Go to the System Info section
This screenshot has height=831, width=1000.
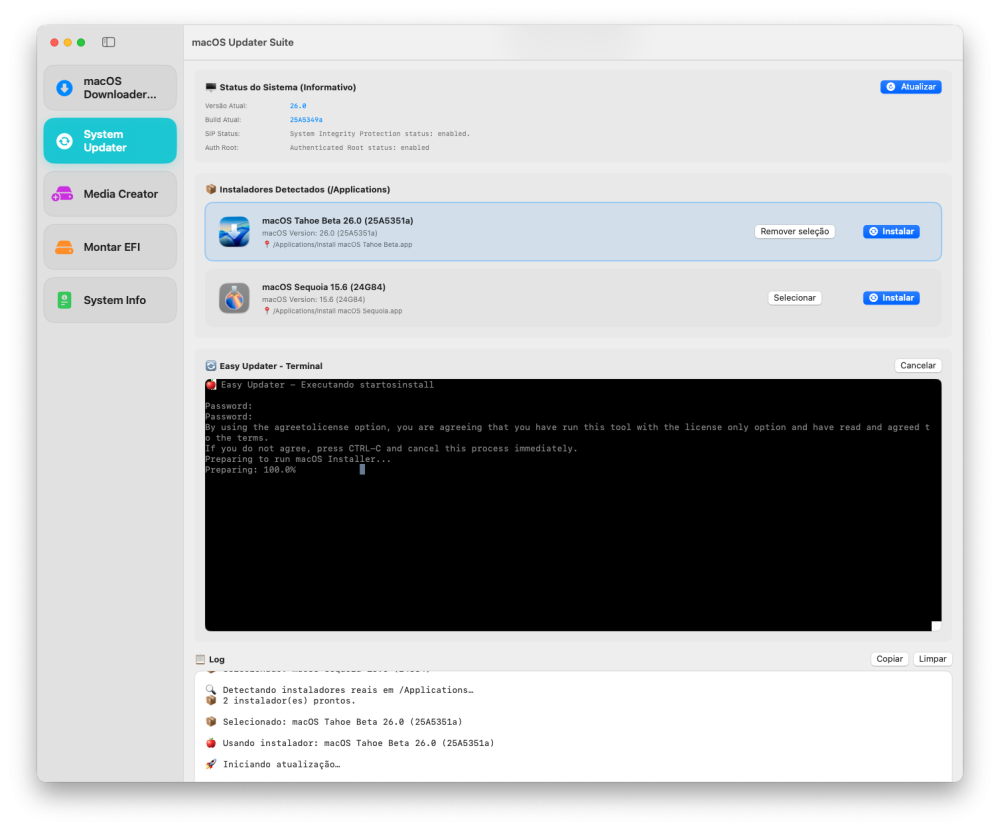[110, 300]
